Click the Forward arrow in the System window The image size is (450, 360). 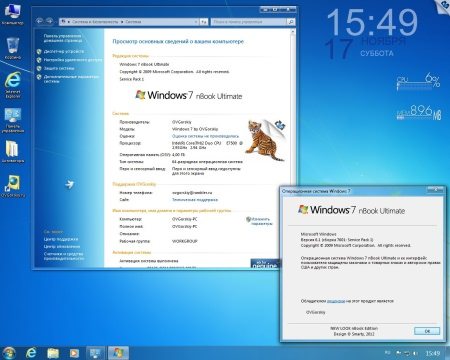(x=49, y=21)
